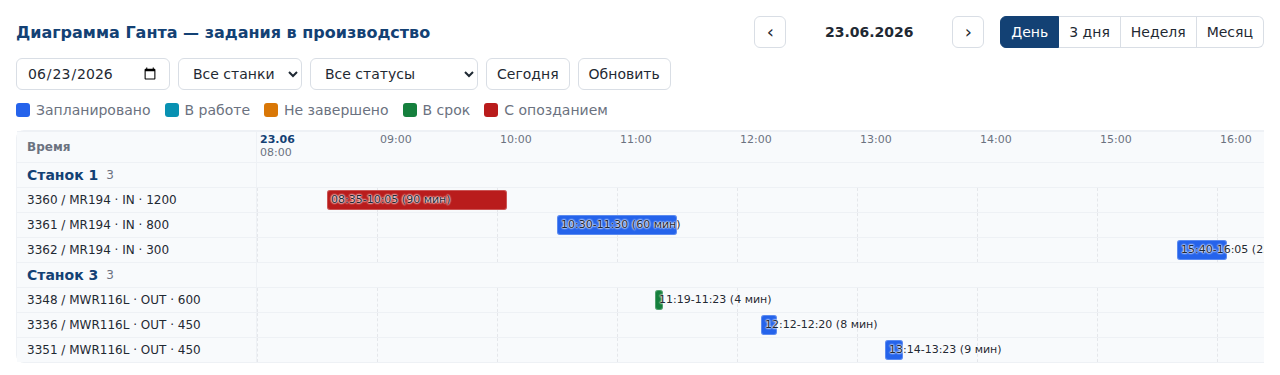Screen dimensions: 1280x375
Task: Click the blue Запланировано legend swatch
Action: tap(23, 110)
